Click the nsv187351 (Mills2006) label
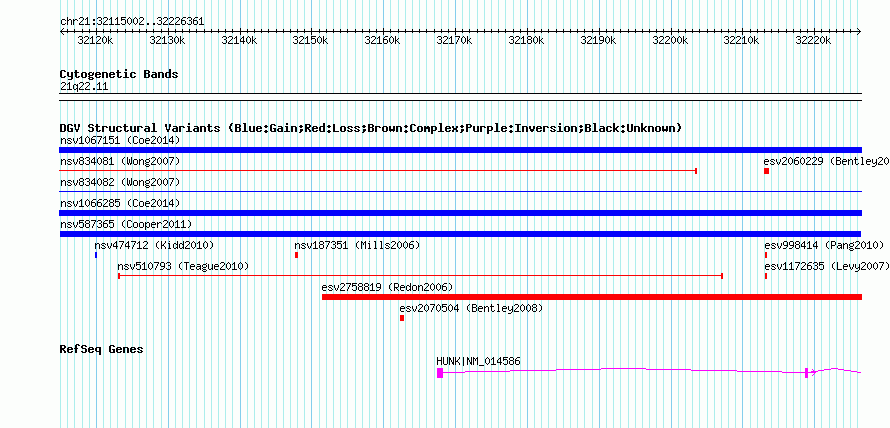 pos(357,246)
